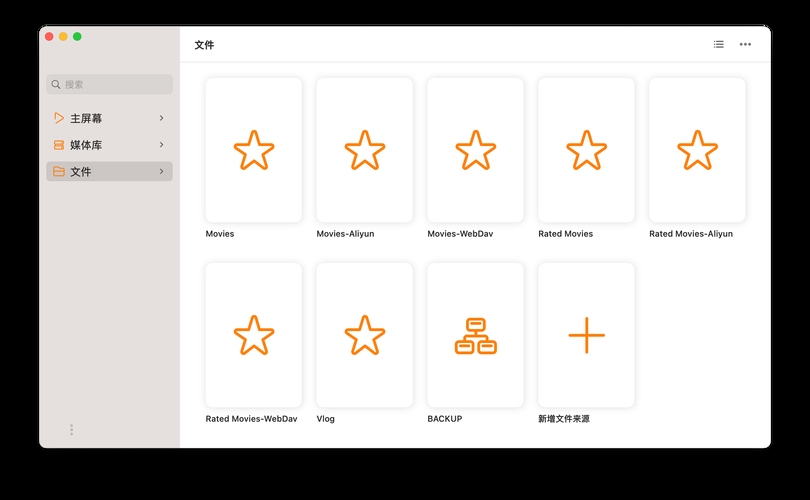
Task: Expand the 文件 chevron
Action: click(161, 171)
